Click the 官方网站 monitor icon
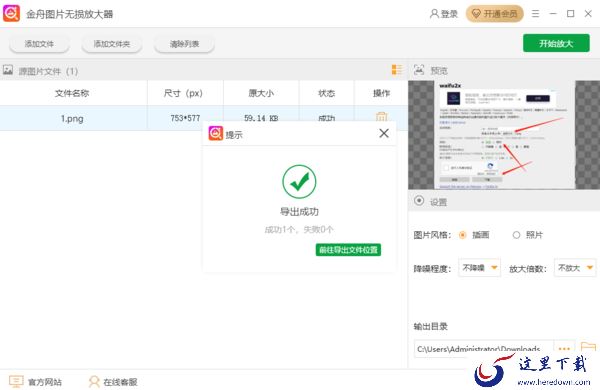The image size is (600, 390). (x=16, y=381)
